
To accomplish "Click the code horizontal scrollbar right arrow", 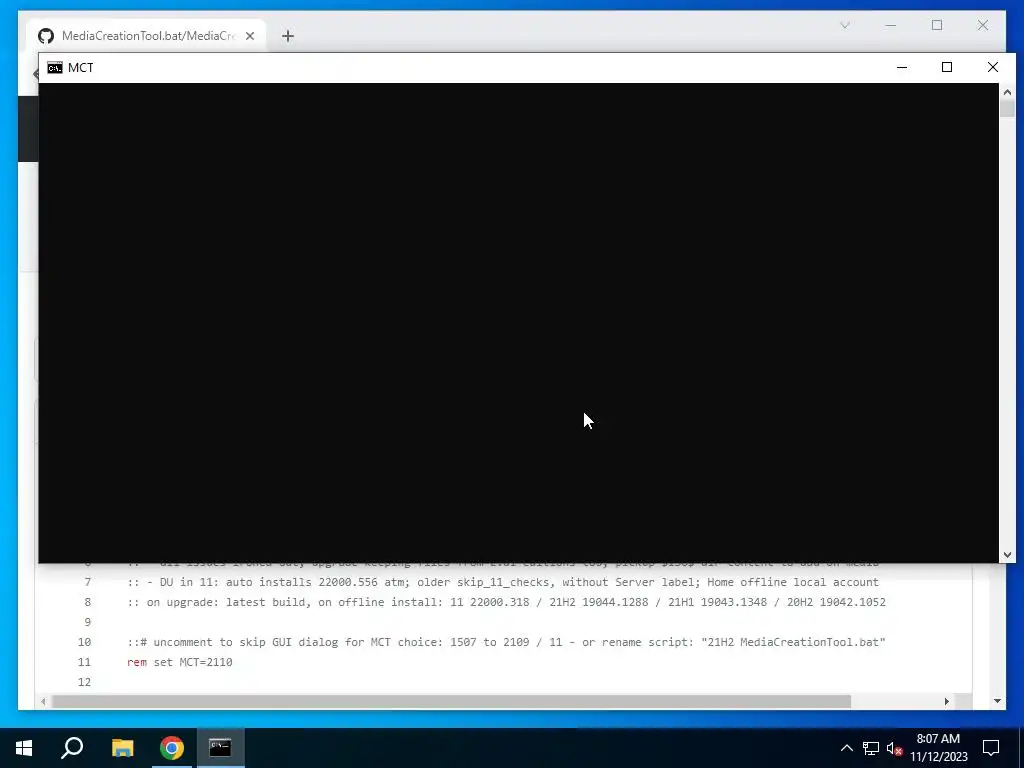I will click(x=946, y=701).
